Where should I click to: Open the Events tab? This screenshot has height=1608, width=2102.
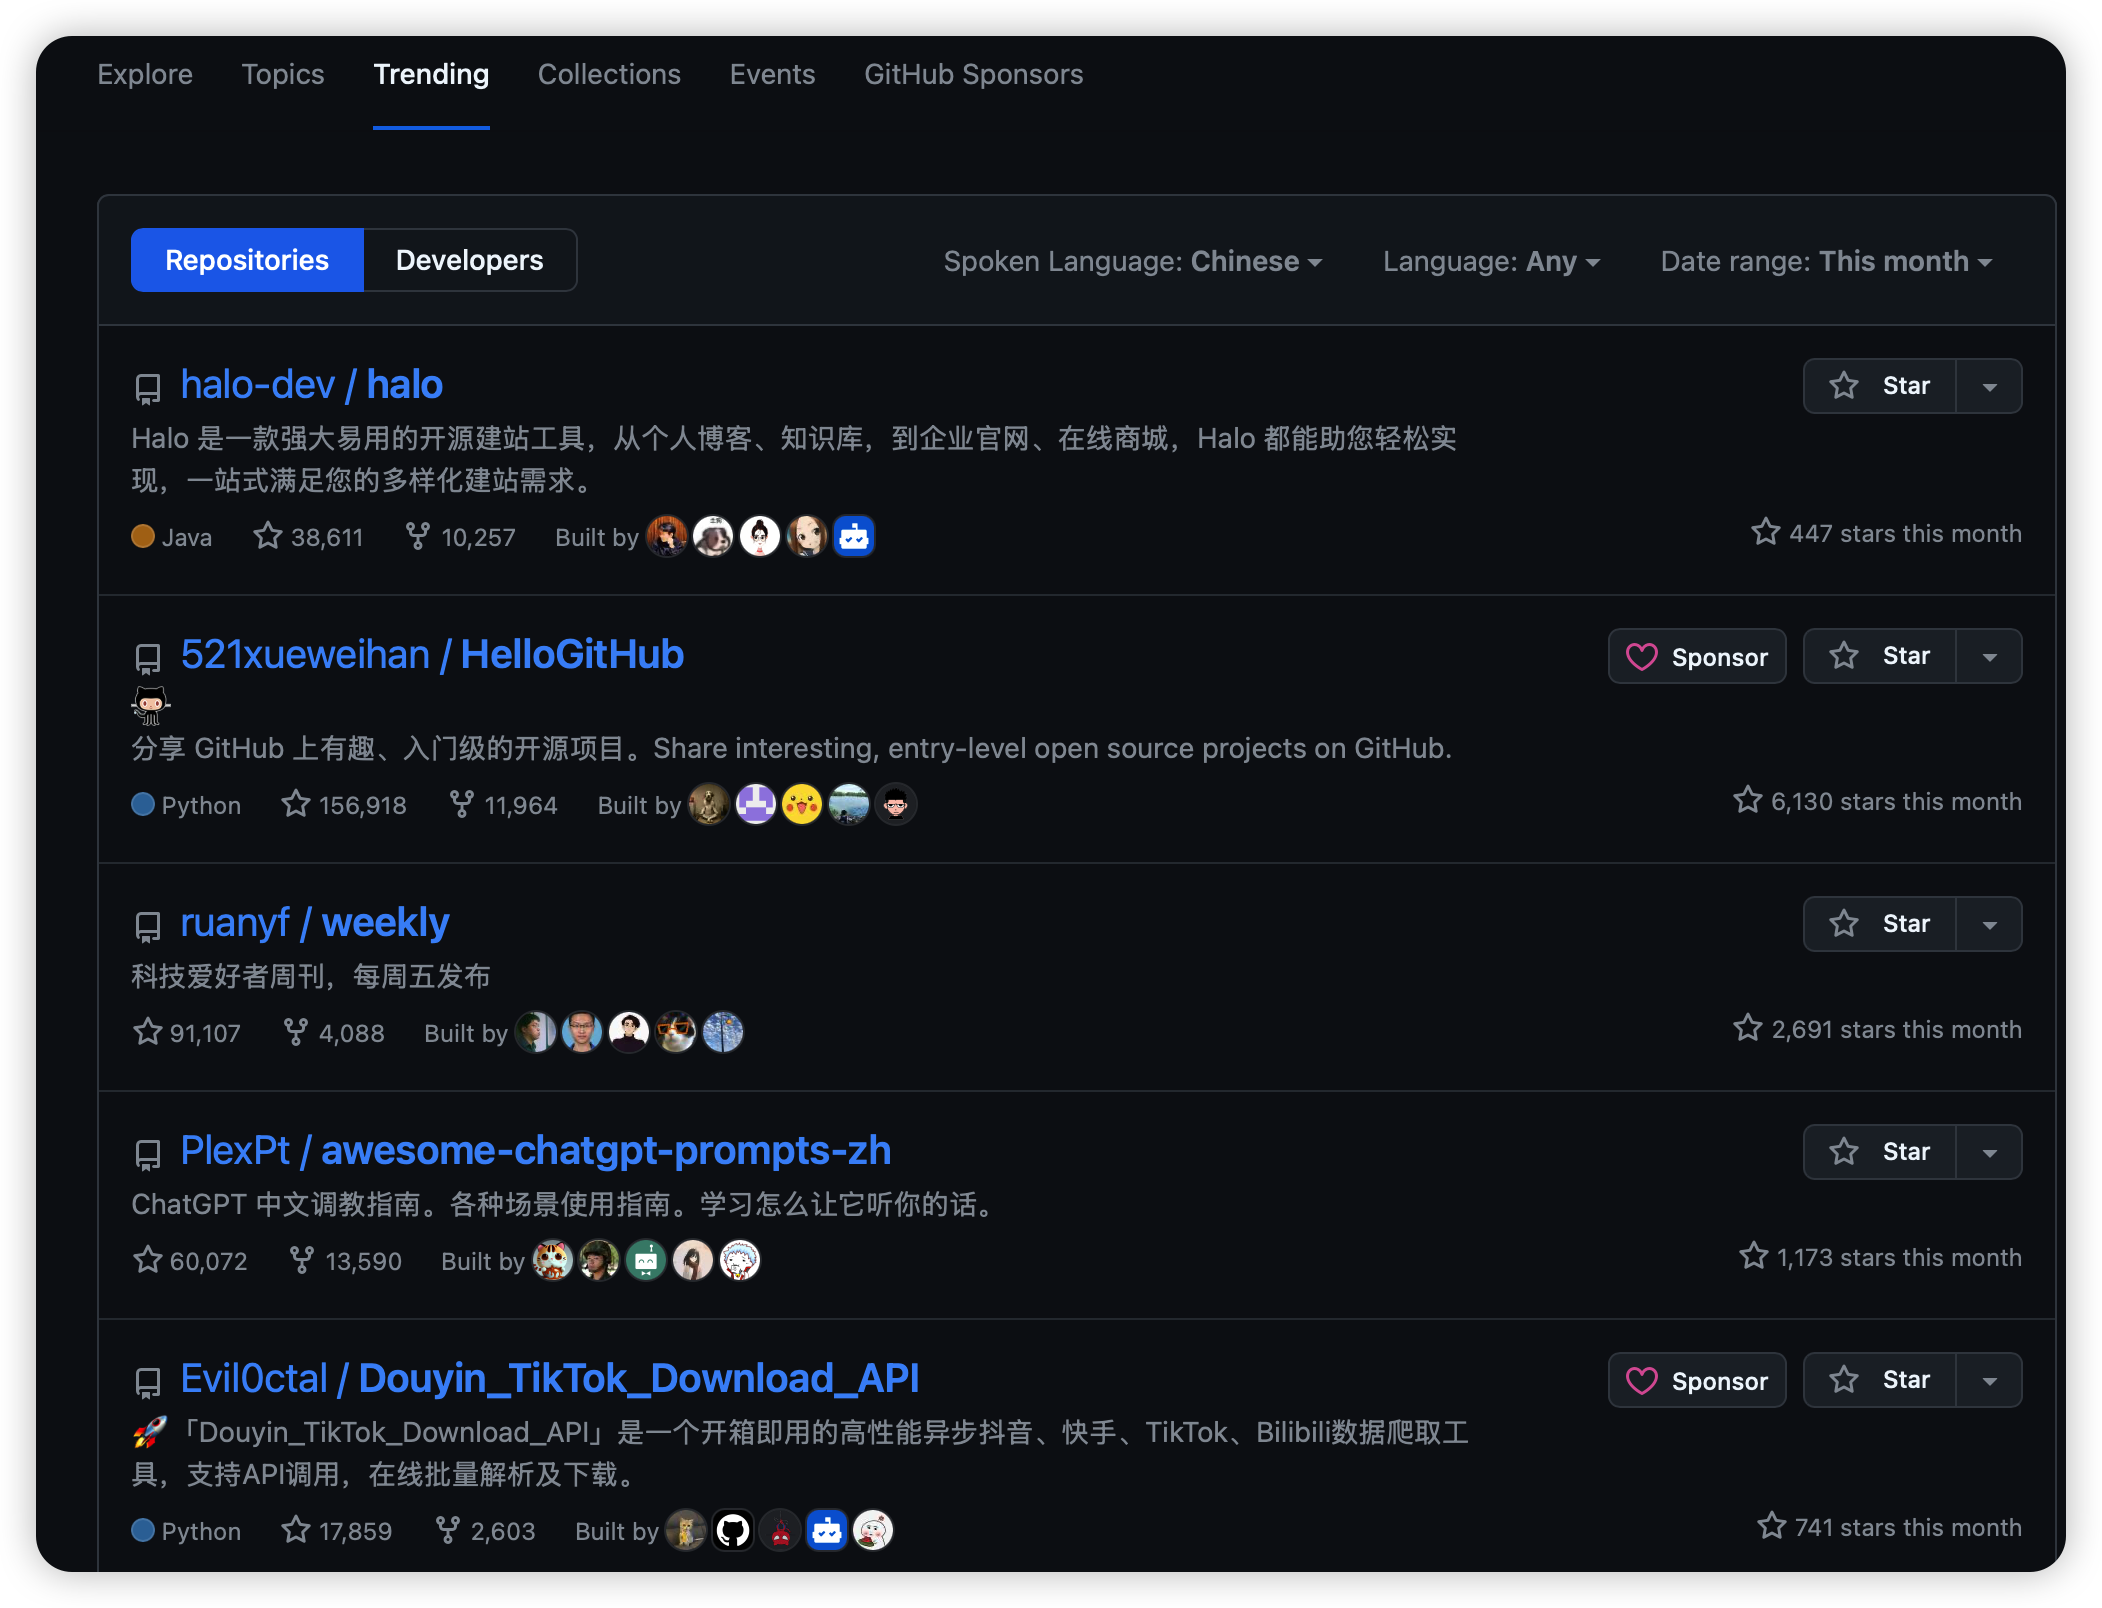click(x=772, y=74)
